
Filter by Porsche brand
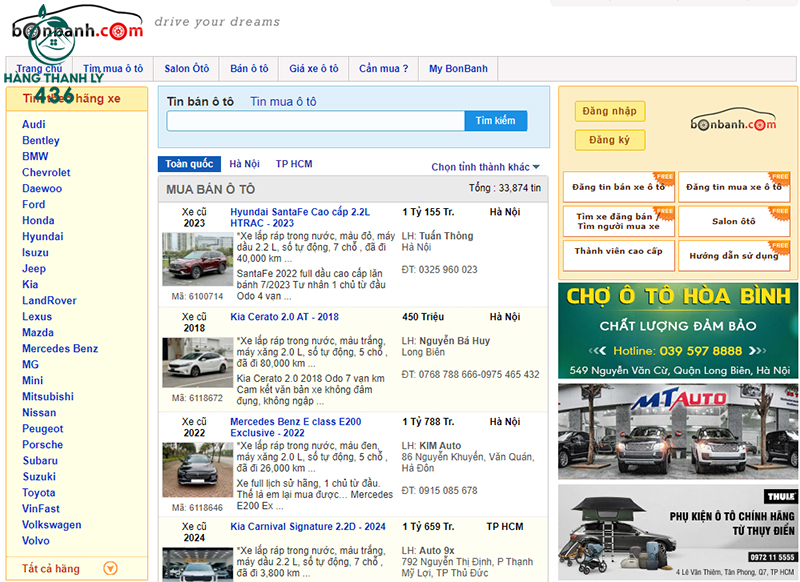42,445
